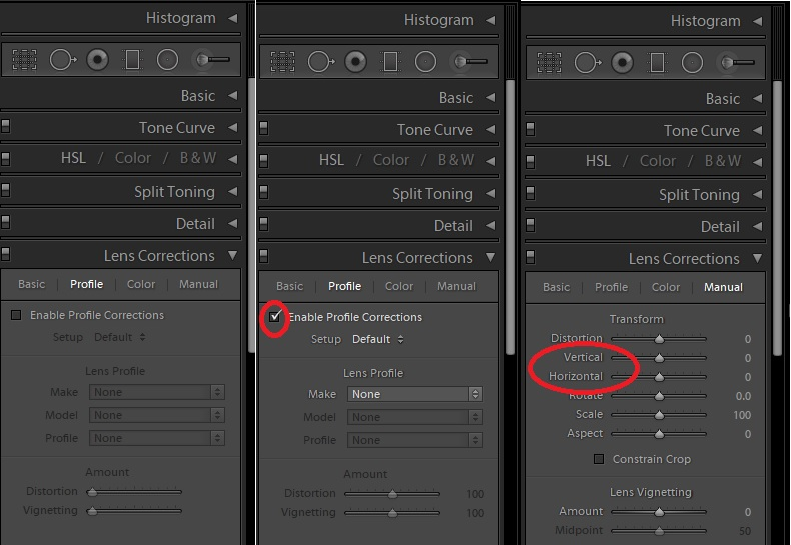Adjust Transform Distortion slider in right panel
791x545 pixels.
[659, 339]
